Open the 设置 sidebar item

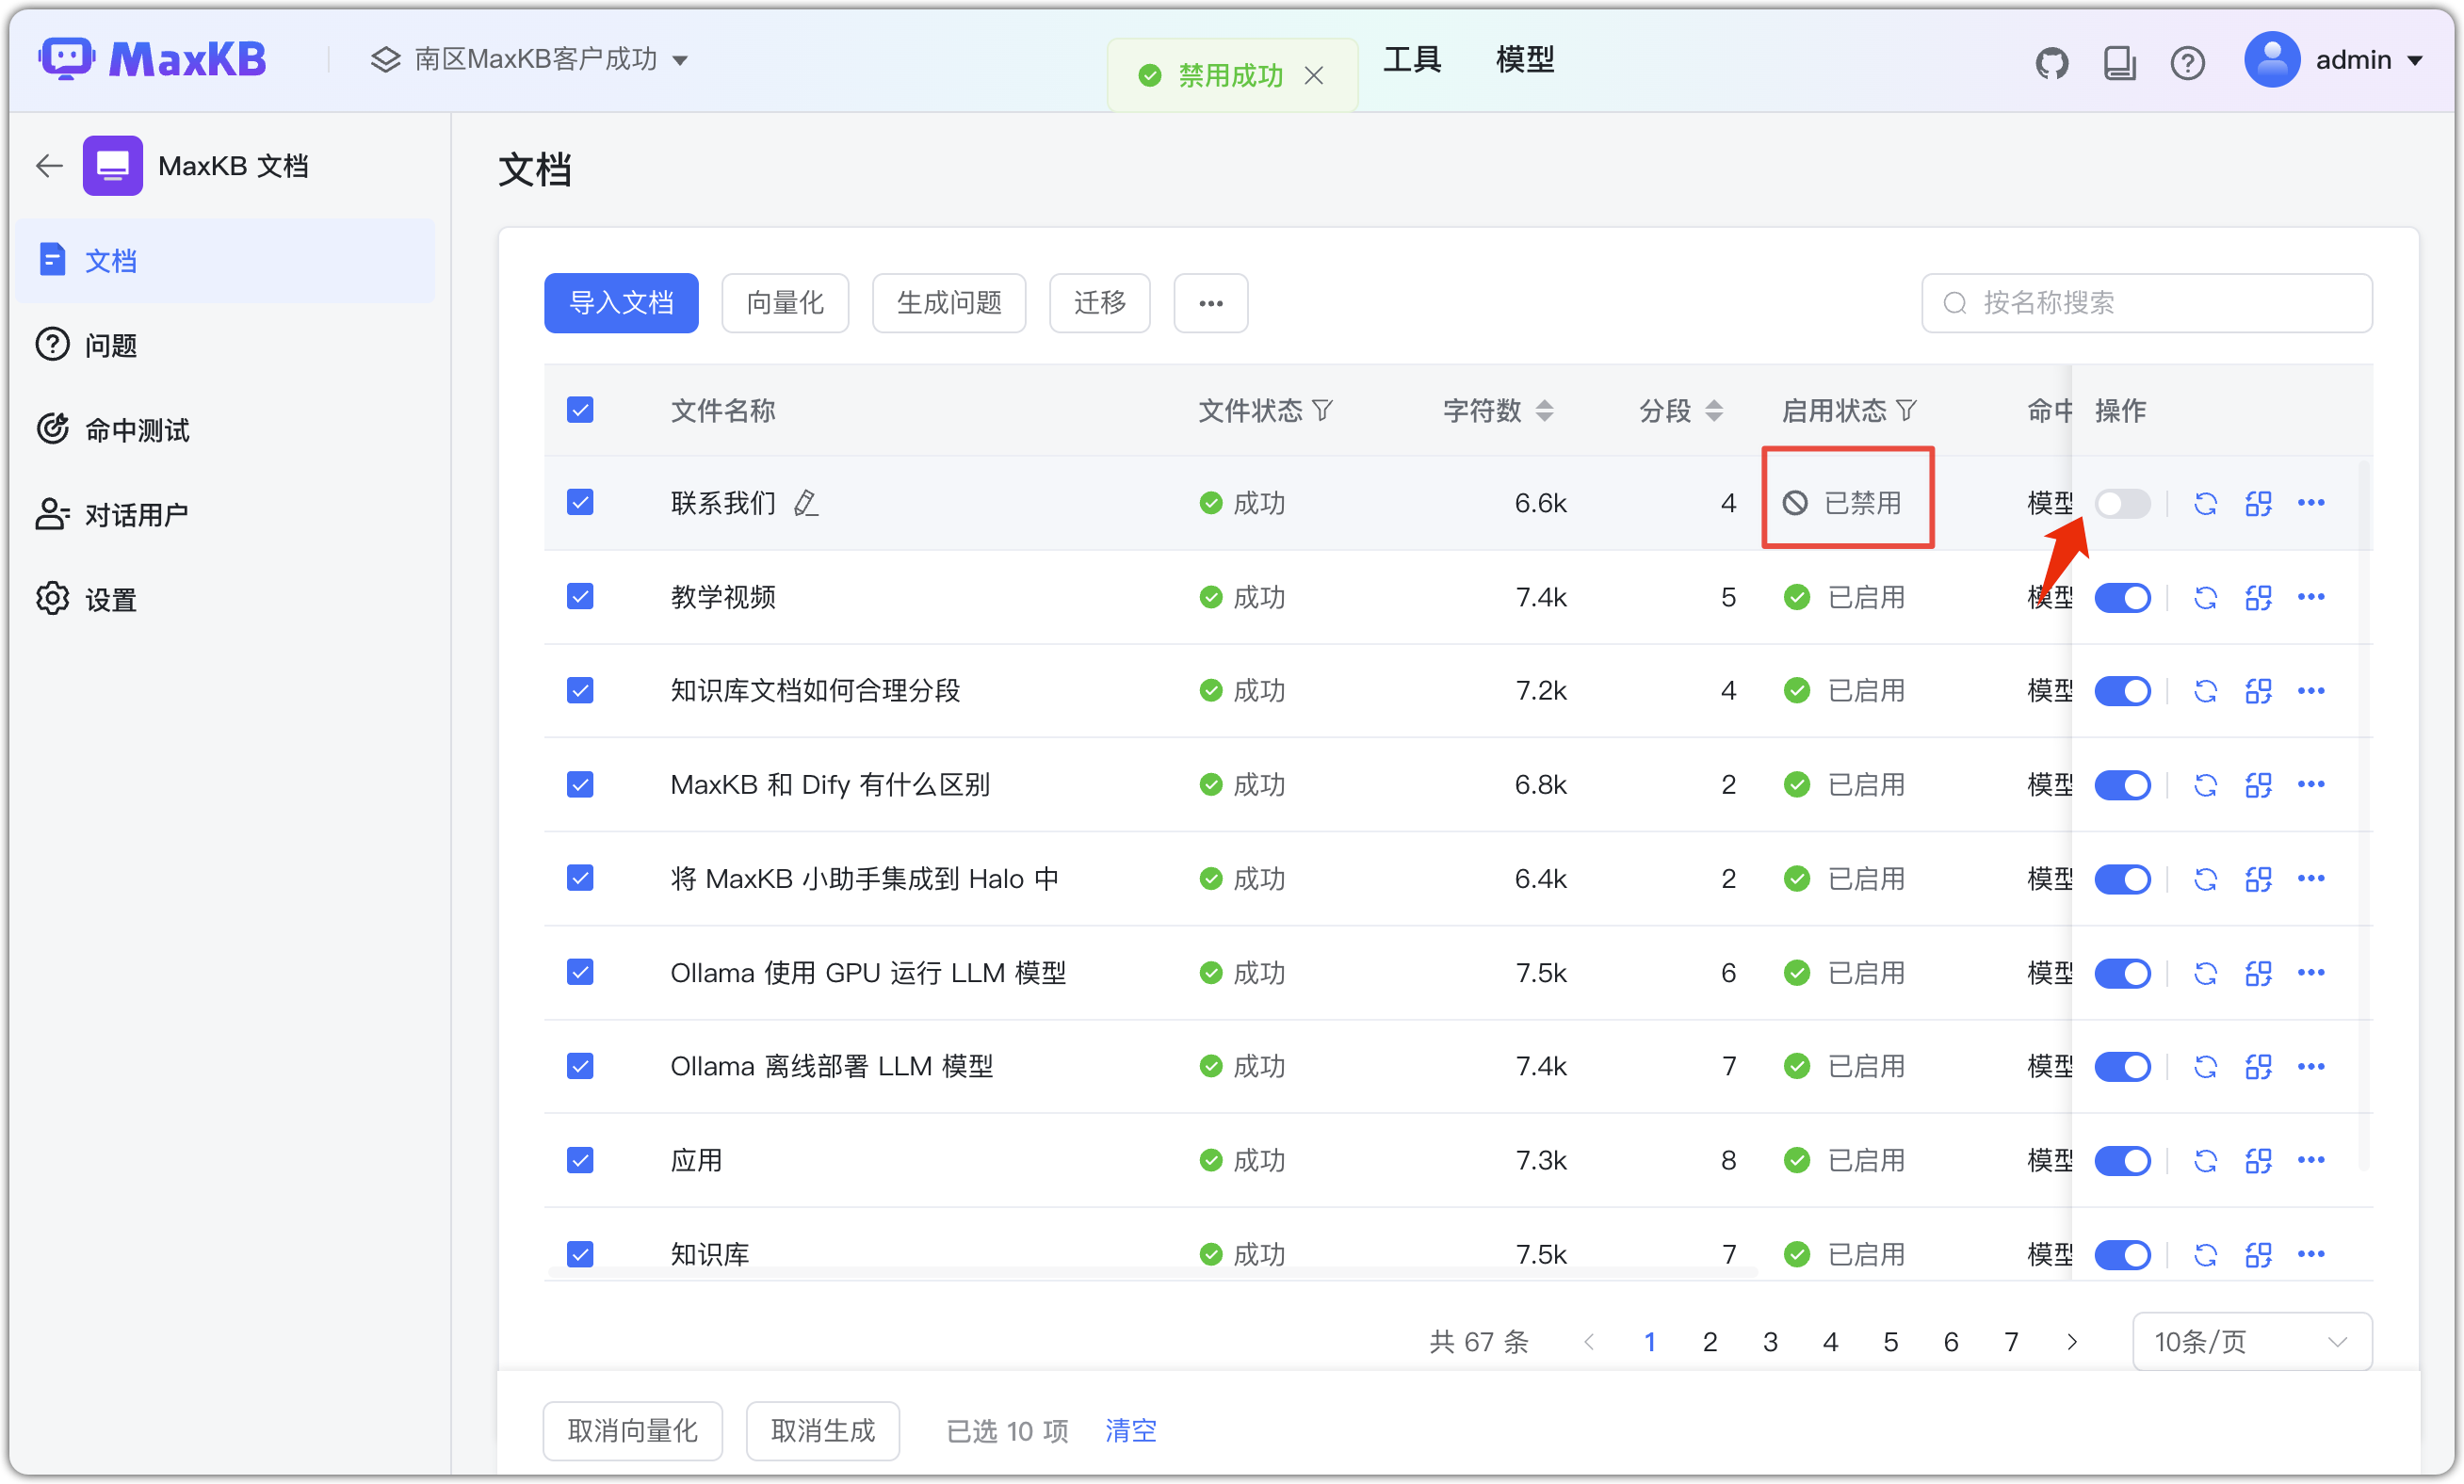pyautogui.click(x=226, y=599)
